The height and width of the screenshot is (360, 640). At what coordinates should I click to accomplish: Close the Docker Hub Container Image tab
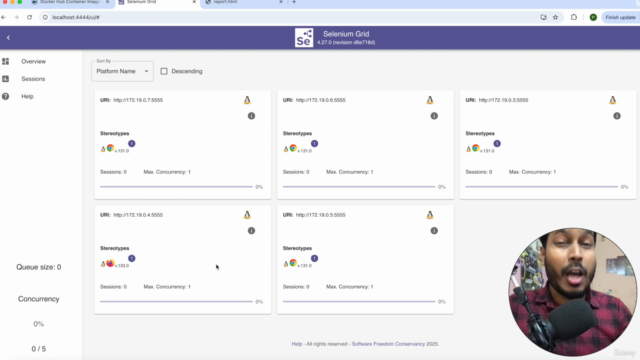pyautogui.click(x=107, y=2)
